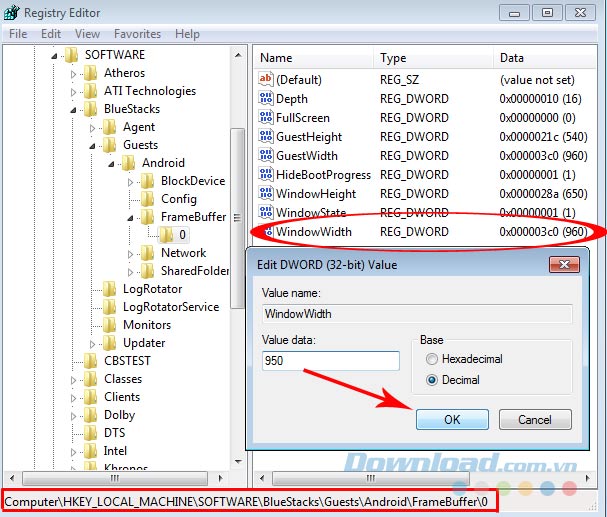Open the File menu

click(18, 34)
